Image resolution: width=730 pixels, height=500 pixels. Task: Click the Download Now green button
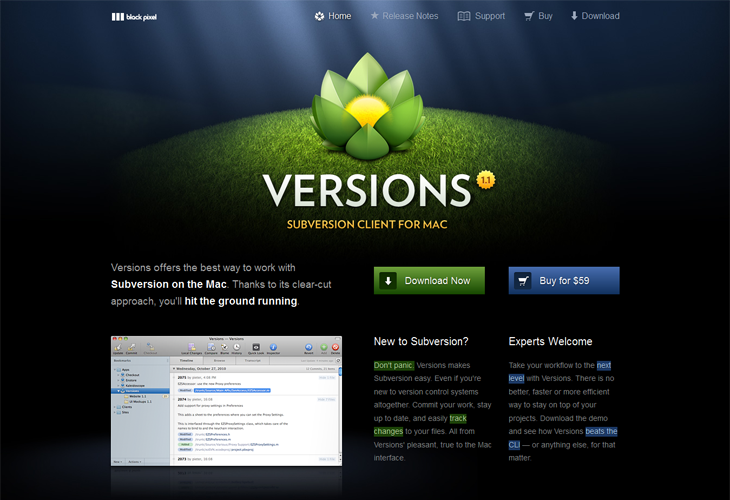429,280
